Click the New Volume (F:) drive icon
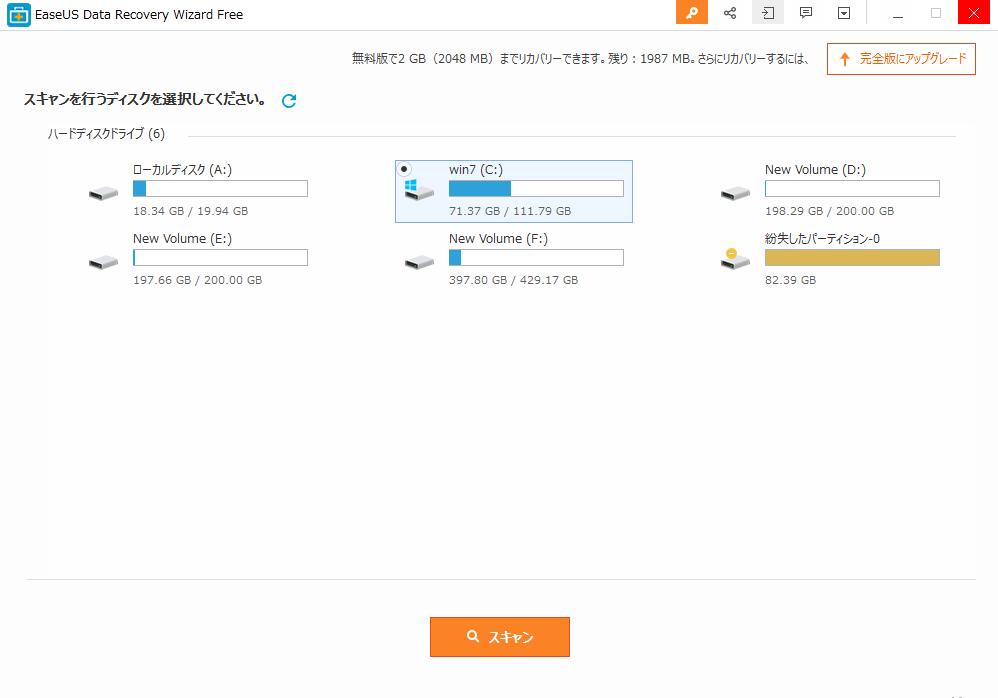998x698 pixels. (x=419, y=262)
